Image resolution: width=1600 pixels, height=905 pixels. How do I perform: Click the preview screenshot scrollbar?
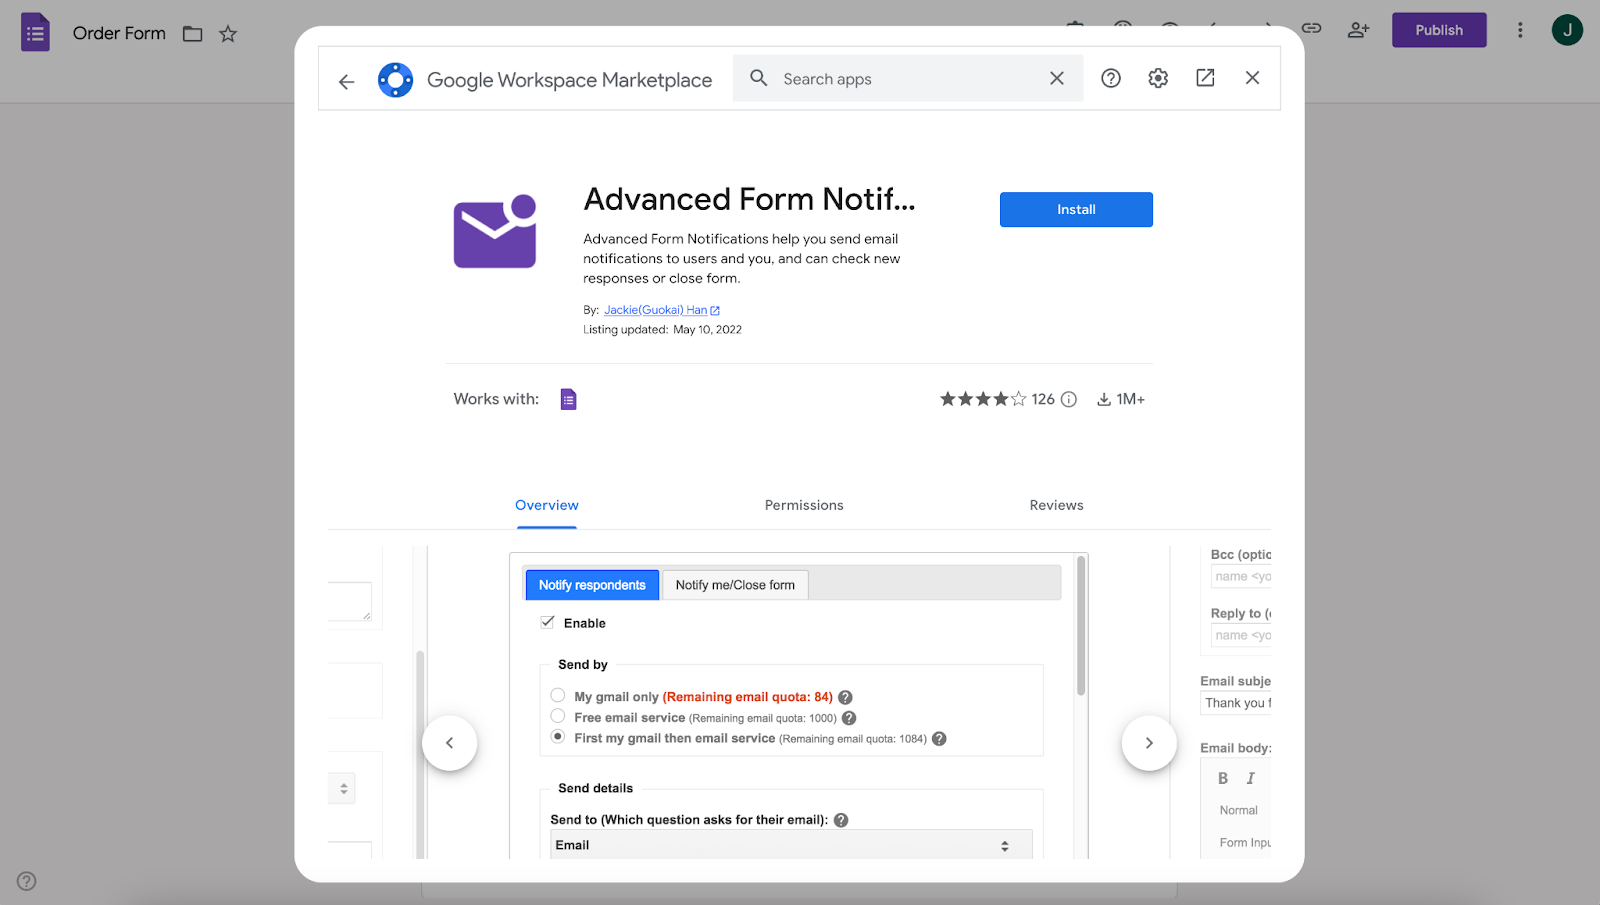click(x=1080, y=626)
